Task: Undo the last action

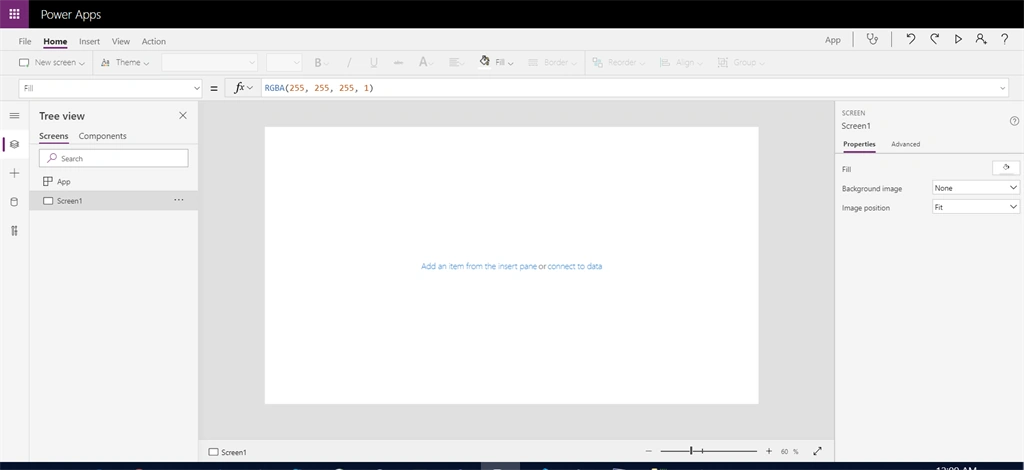Action: 910,39
